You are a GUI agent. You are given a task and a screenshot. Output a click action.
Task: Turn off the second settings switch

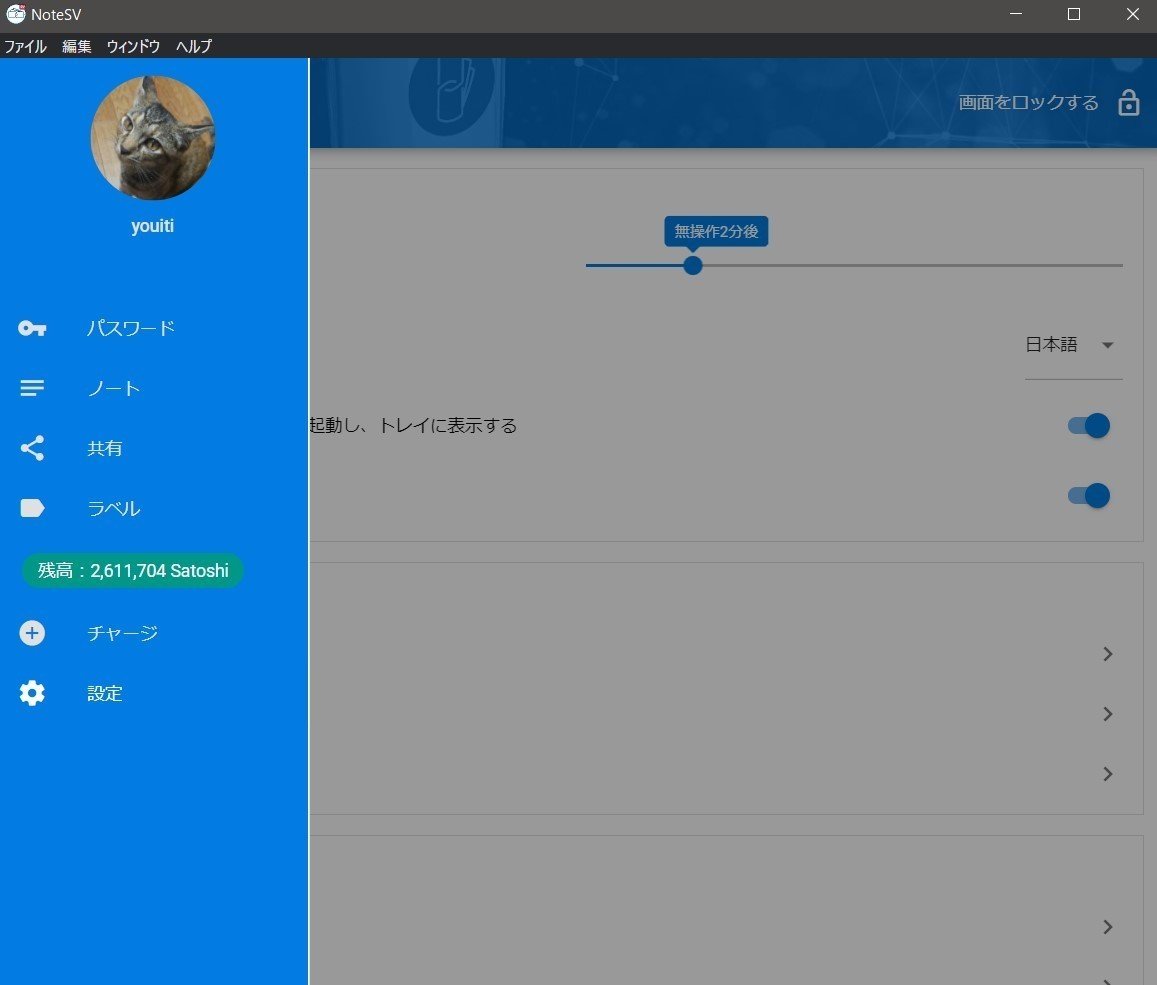coord(1087,495)
